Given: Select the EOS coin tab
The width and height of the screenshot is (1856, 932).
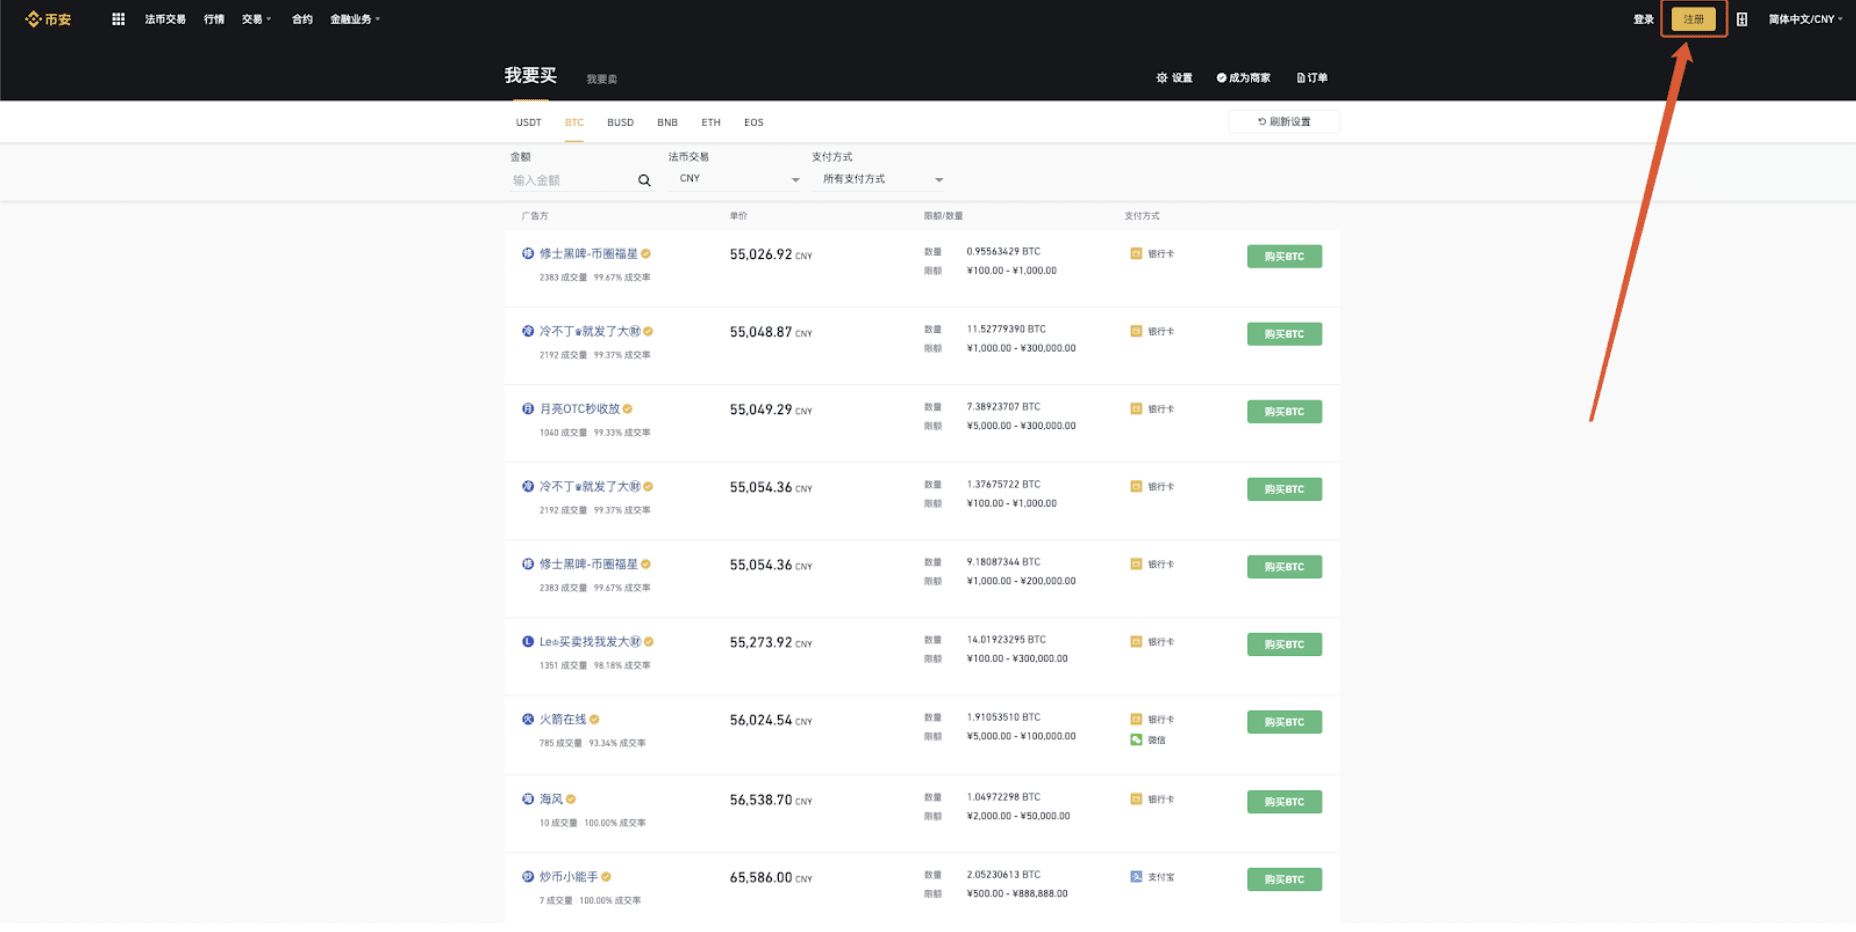Looking at the screenshot, I should coord(754,123).
